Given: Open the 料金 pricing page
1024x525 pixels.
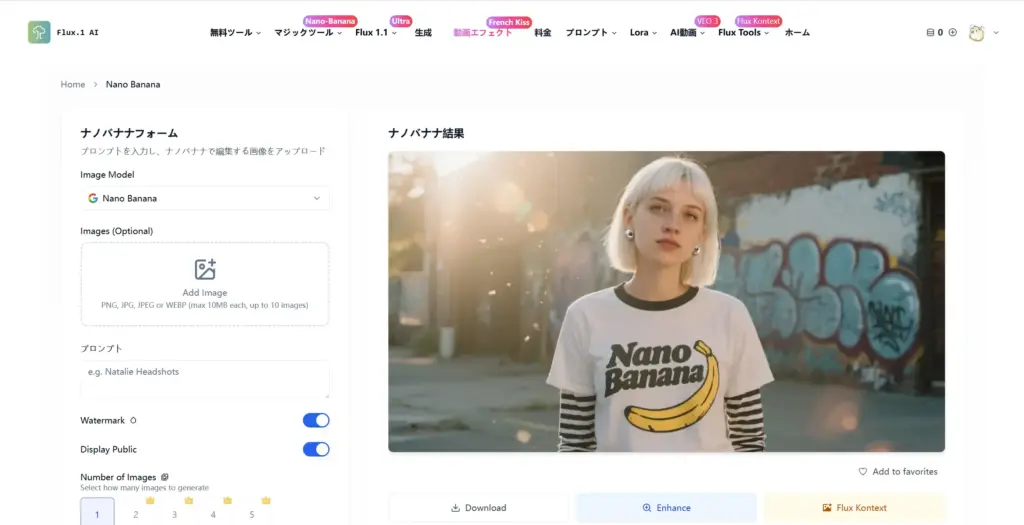Looking at the screenshot, I should tap(543, 33).
